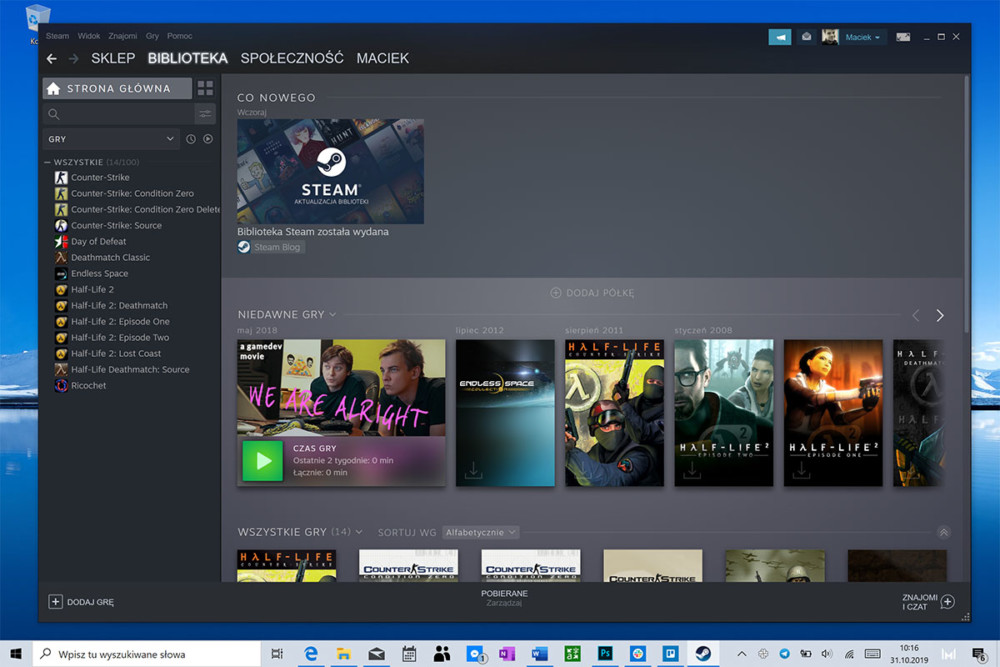Open Photoshop from the taskbar

click(605, 654)
